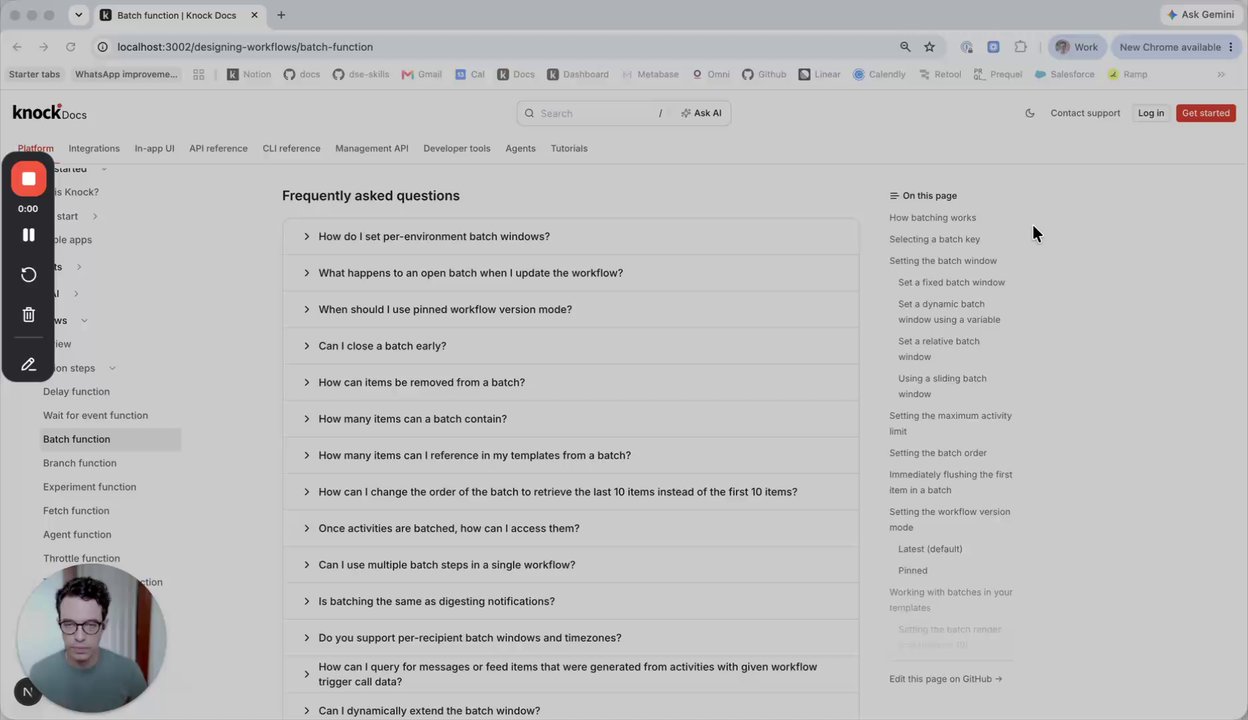Open Branch function in the sidebar
The height and width of the screenshot is (720, 1248).
[80, 463]
